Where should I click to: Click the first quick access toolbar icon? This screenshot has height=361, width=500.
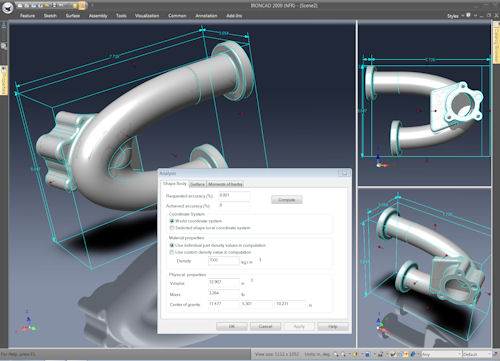click(21, 6)
